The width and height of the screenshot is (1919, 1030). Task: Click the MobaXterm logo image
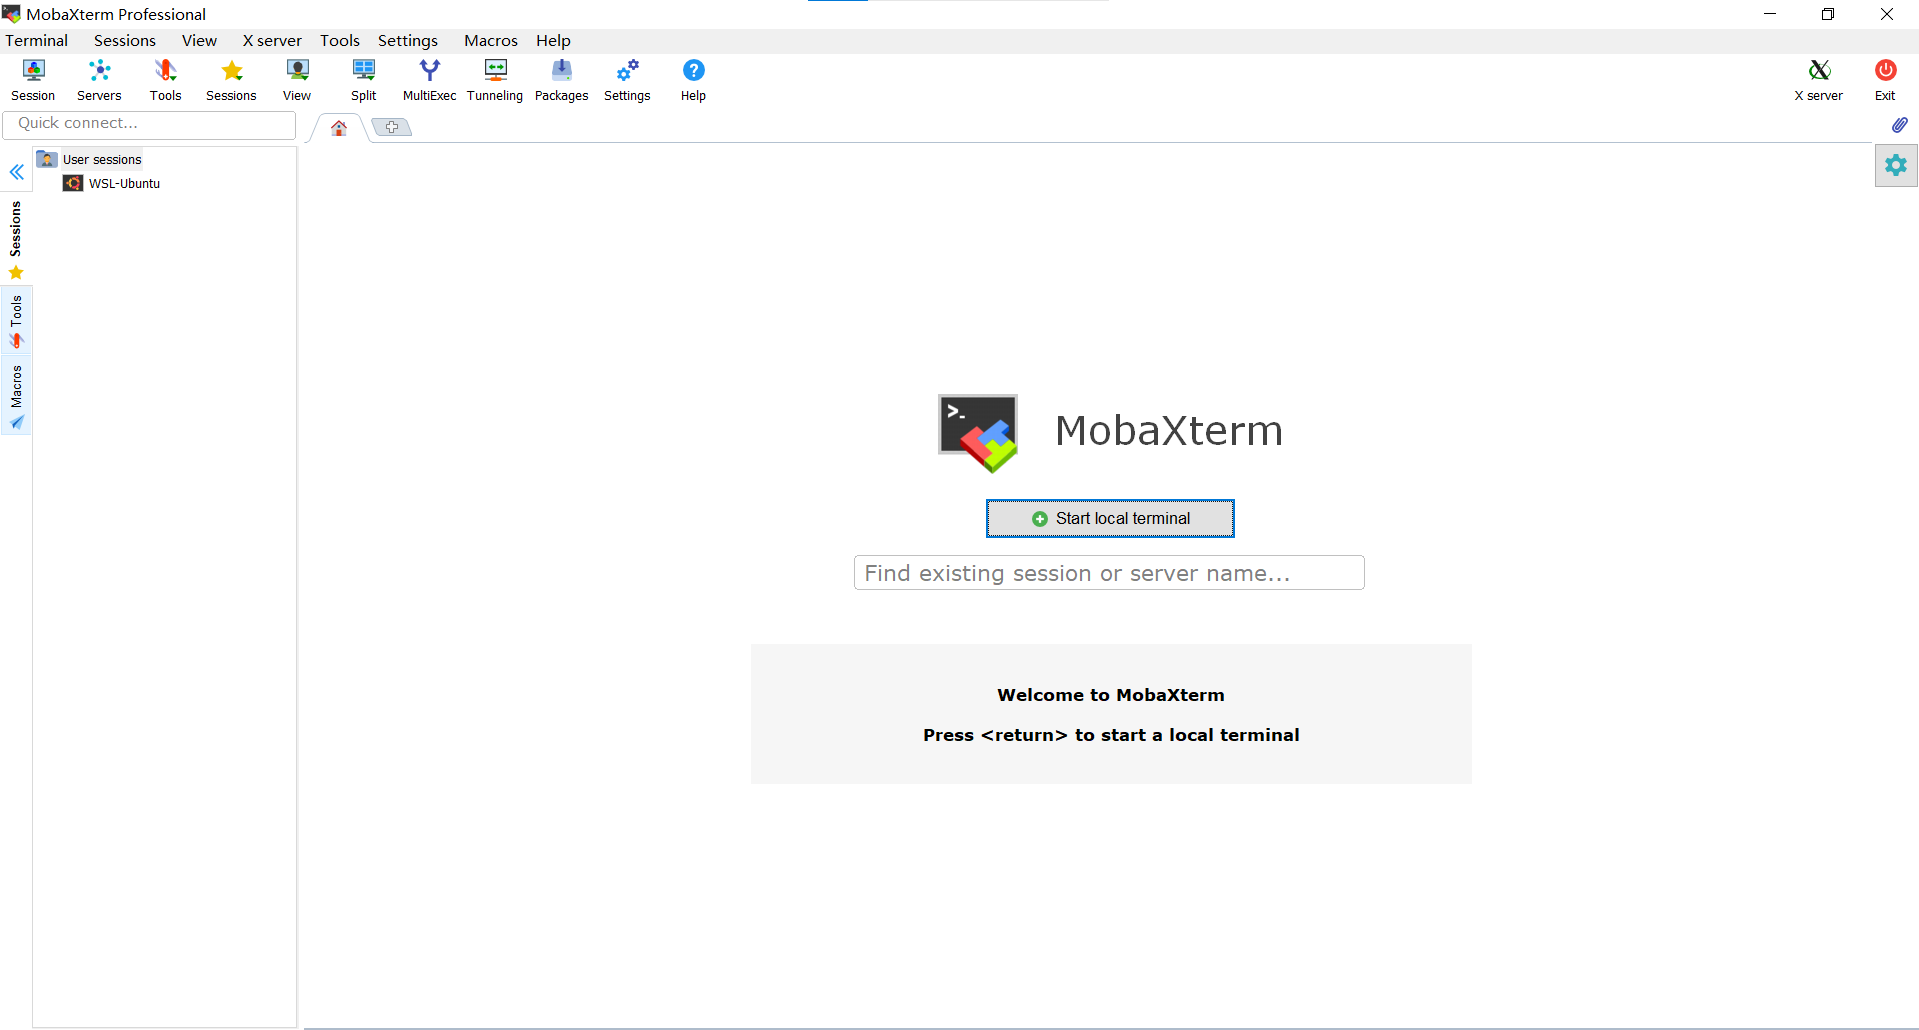click(978, 433)
